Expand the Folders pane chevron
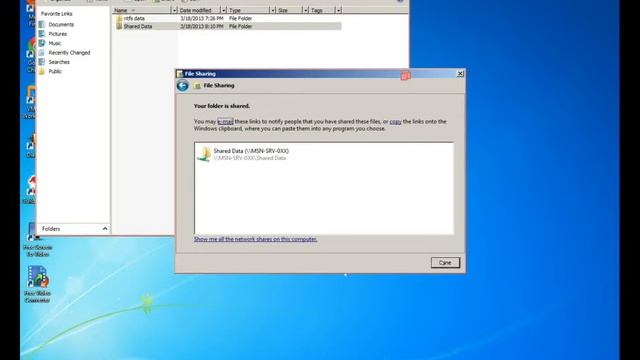The width and height of the screenshot is (640, 360). (x=105, y=229)
